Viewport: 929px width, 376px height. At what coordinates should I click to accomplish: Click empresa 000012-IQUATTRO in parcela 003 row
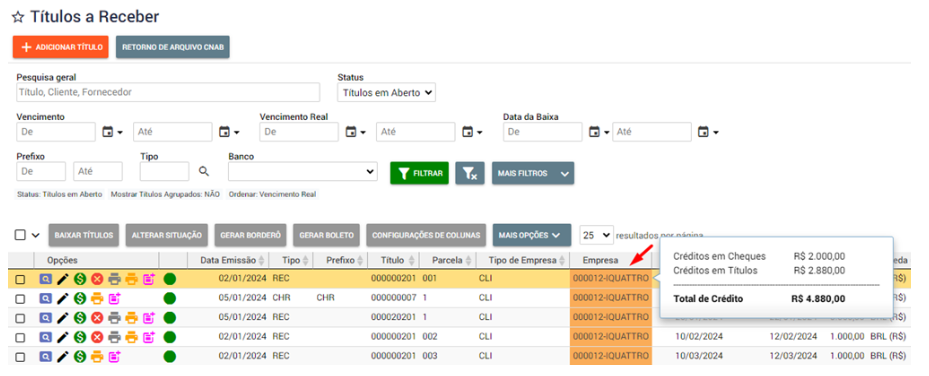[611, 356]
